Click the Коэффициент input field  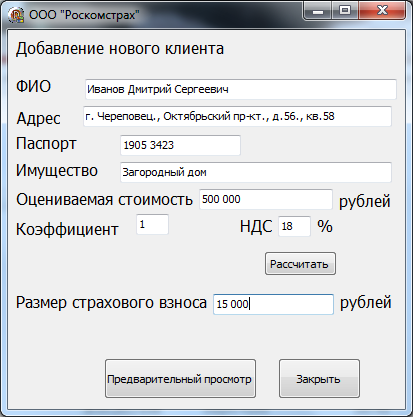[x=152, y=224]
